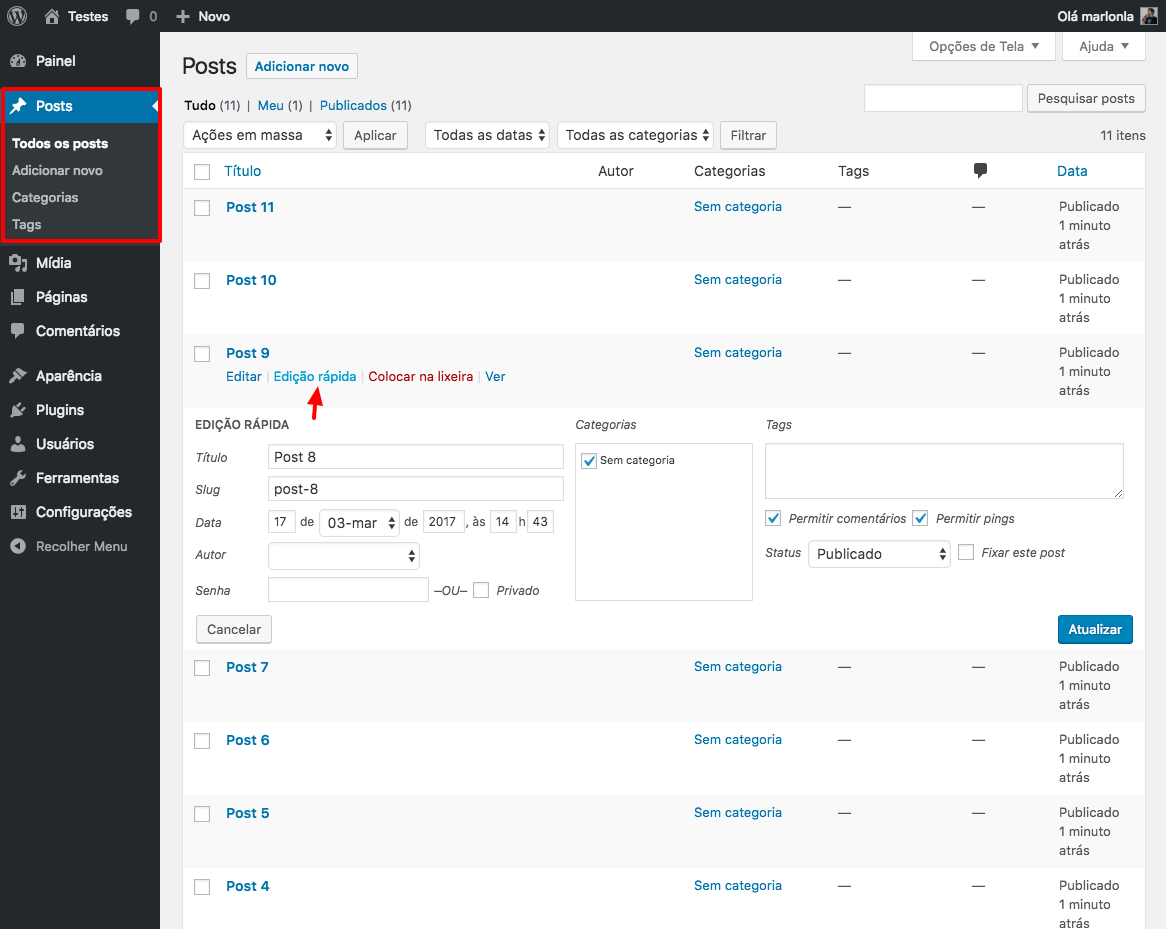The image size is (1166, 929).
Task: Click the Plugins plug icon
Action: click(19, 410)
